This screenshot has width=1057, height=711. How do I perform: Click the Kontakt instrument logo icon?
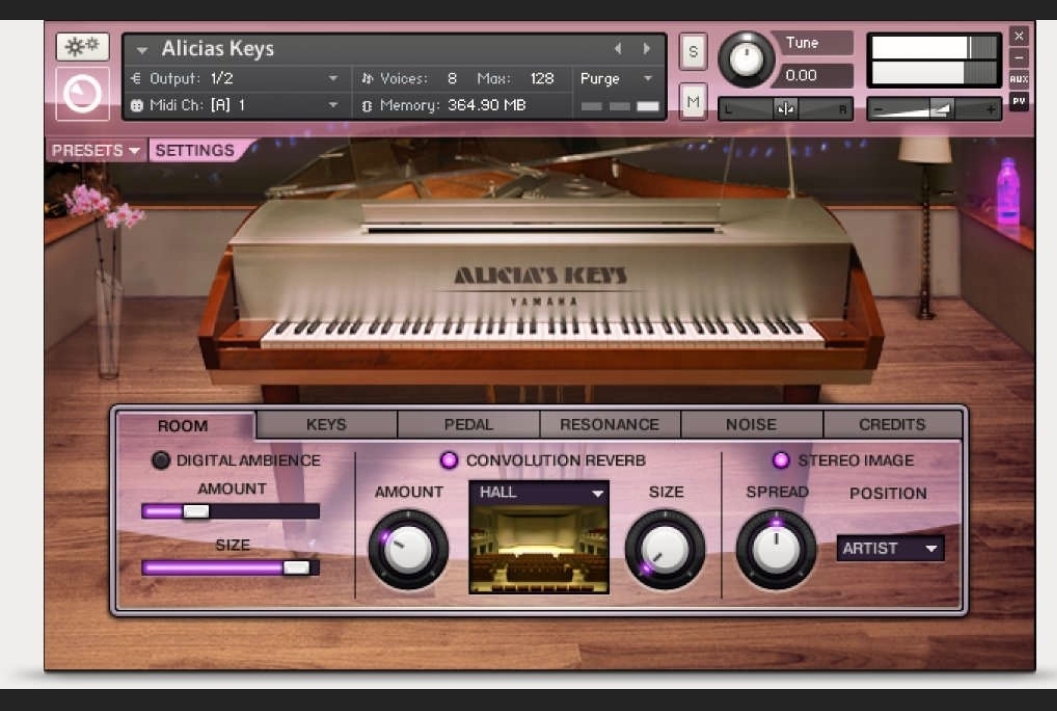tap(82, 94)
